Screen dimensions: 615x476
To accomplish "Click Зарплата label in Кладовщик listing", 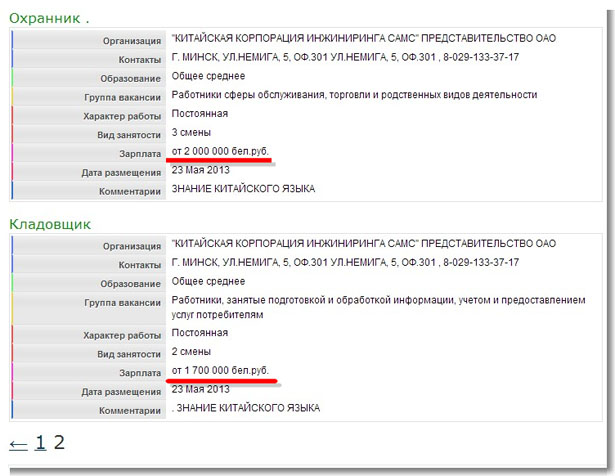I will click(139, 374).
